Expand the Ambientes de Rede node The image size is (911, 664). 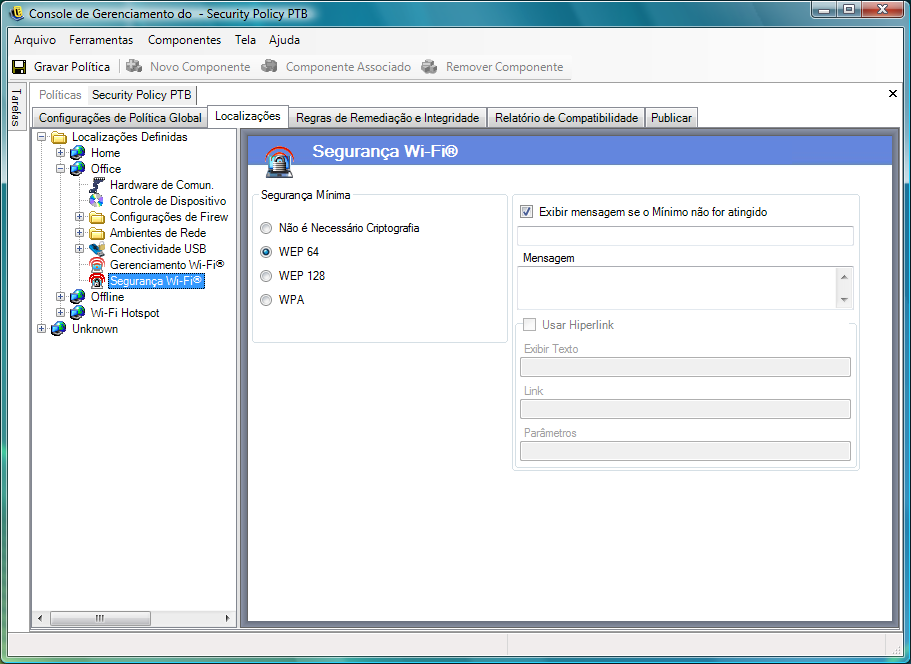click(x=80, y=233)
